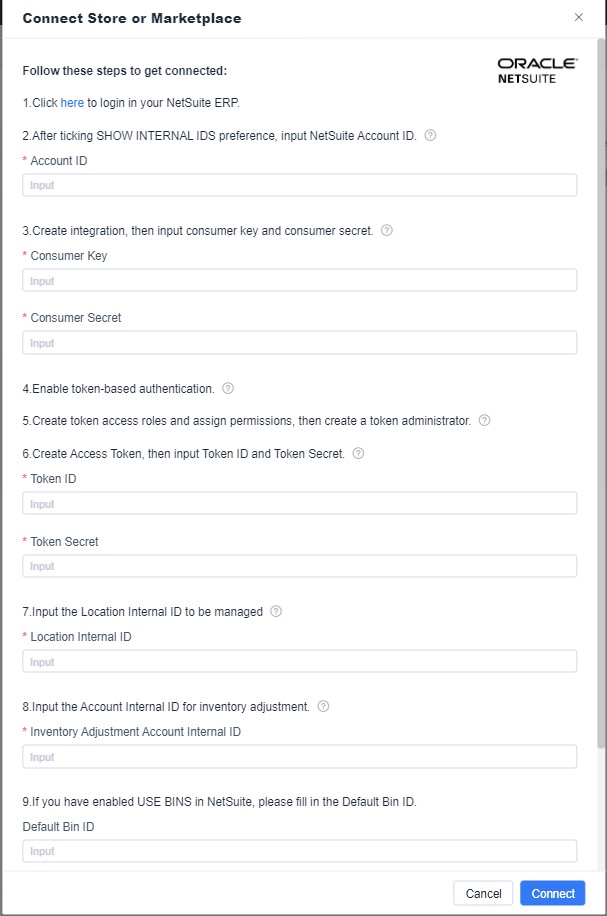Select the Consumer Key input field
The width and height of the screenshot is (607, 916).
[300, 280]
